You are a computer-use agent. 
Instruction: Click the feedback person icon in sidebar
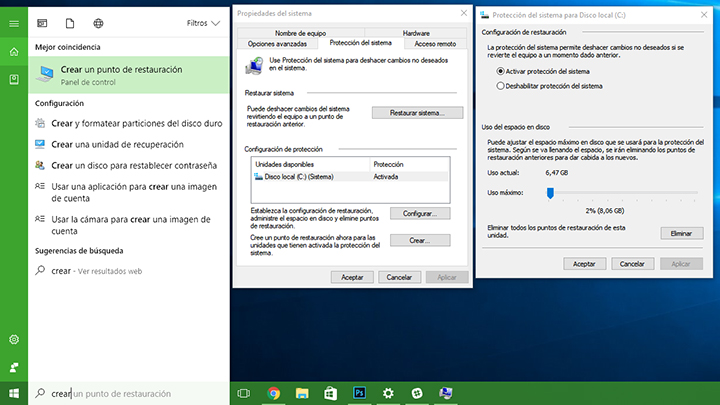tap(14, 367)
